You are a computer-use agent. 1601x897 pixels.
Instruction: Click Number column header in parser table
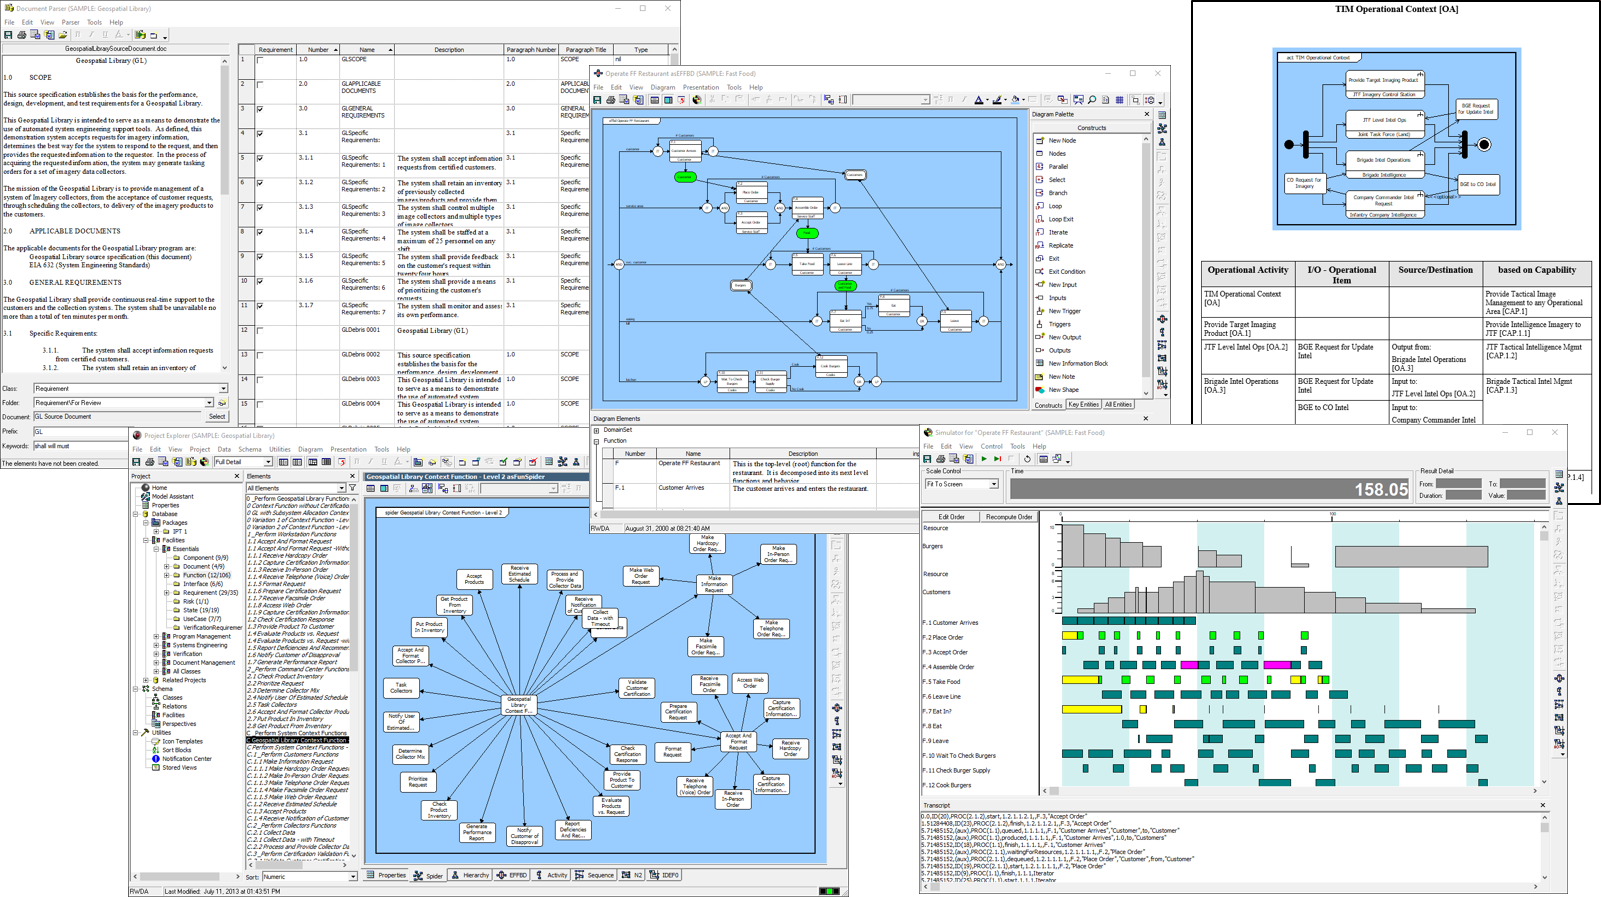318,49
